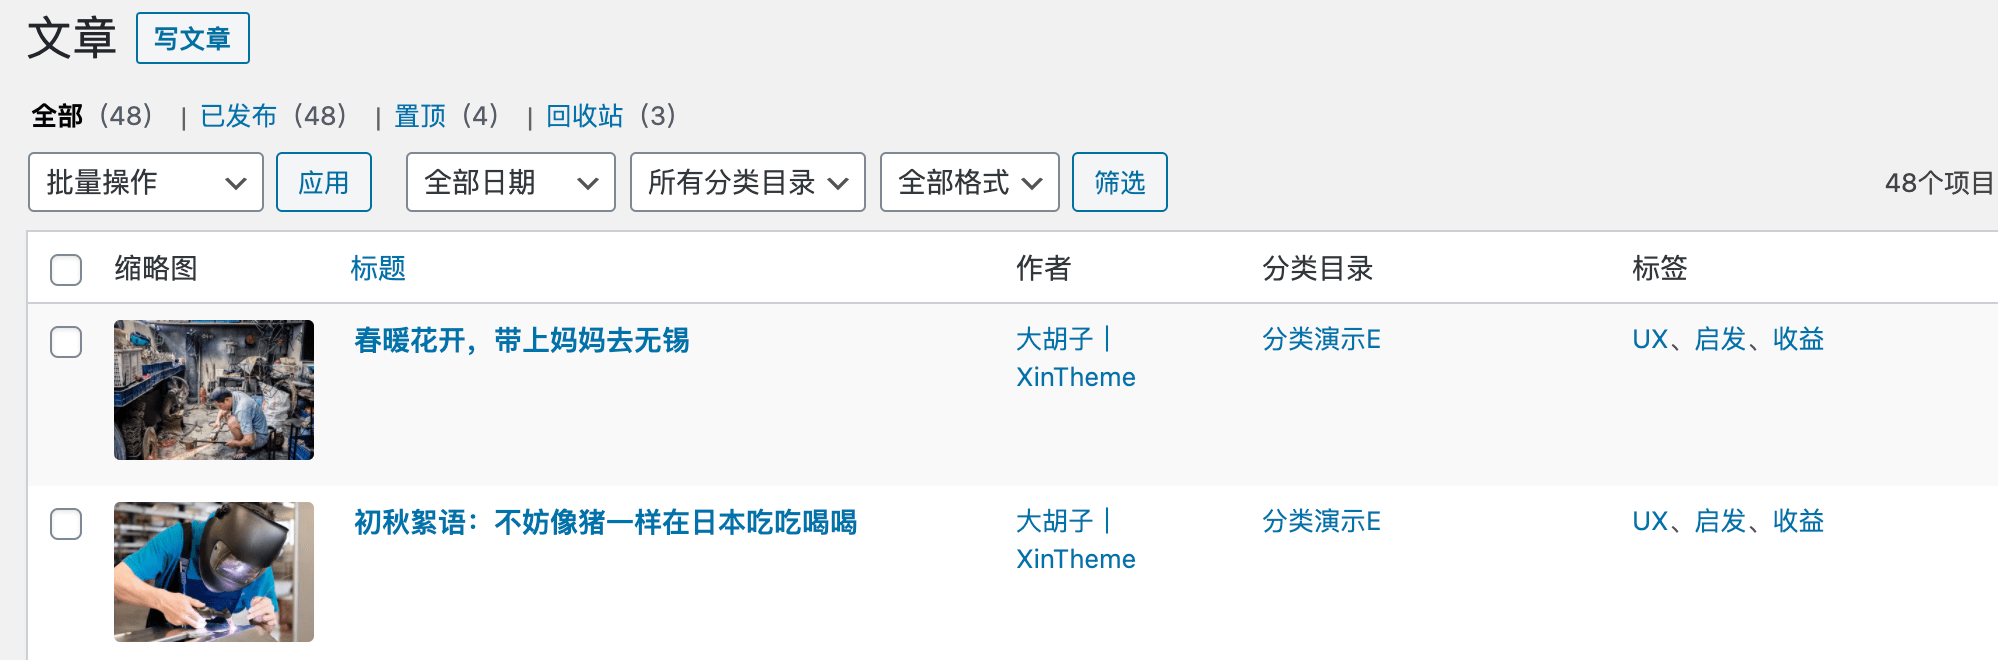Open post 春暖花开，带上妈妈去无锡
This screenshot has height=660, width=1998.
click(521, 341)
